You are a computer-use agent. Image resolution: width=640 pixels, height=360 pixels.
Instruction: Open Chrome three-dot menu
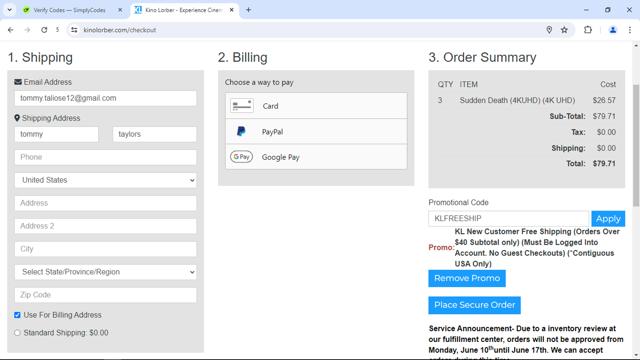(630, 30)
